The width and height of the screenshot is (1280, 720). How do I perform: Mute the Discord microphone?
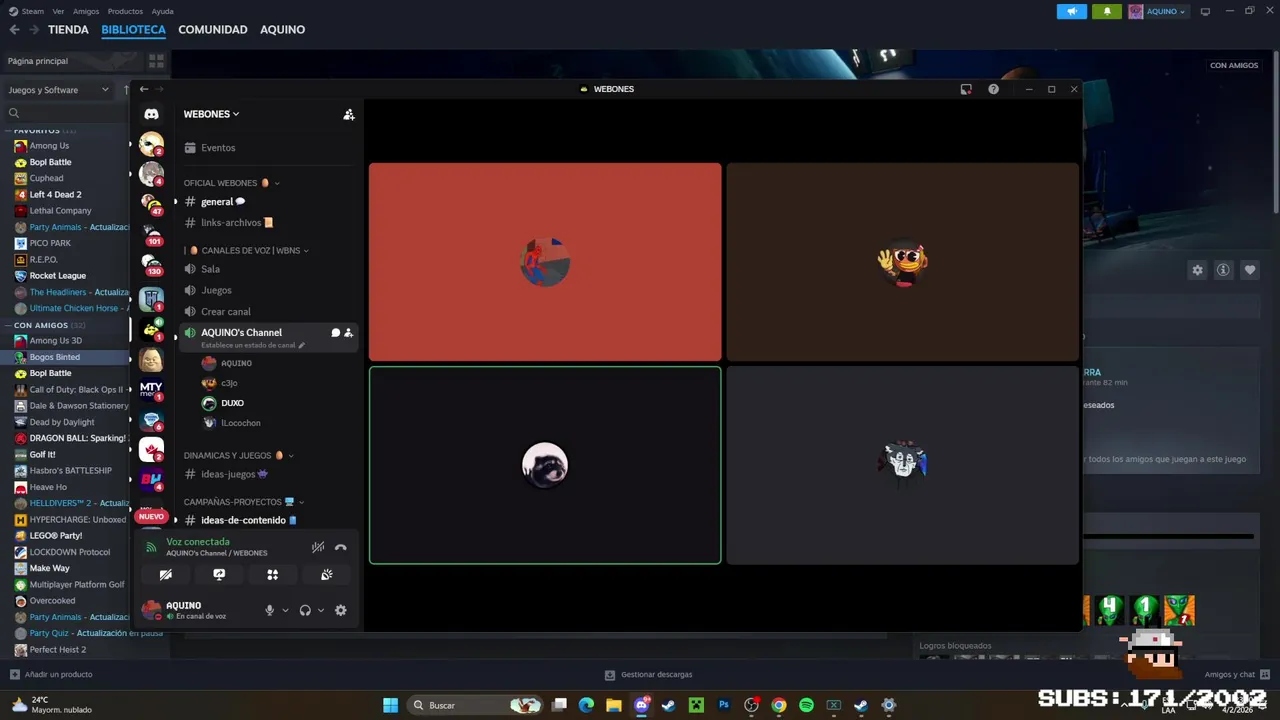(x=269, y=610)
